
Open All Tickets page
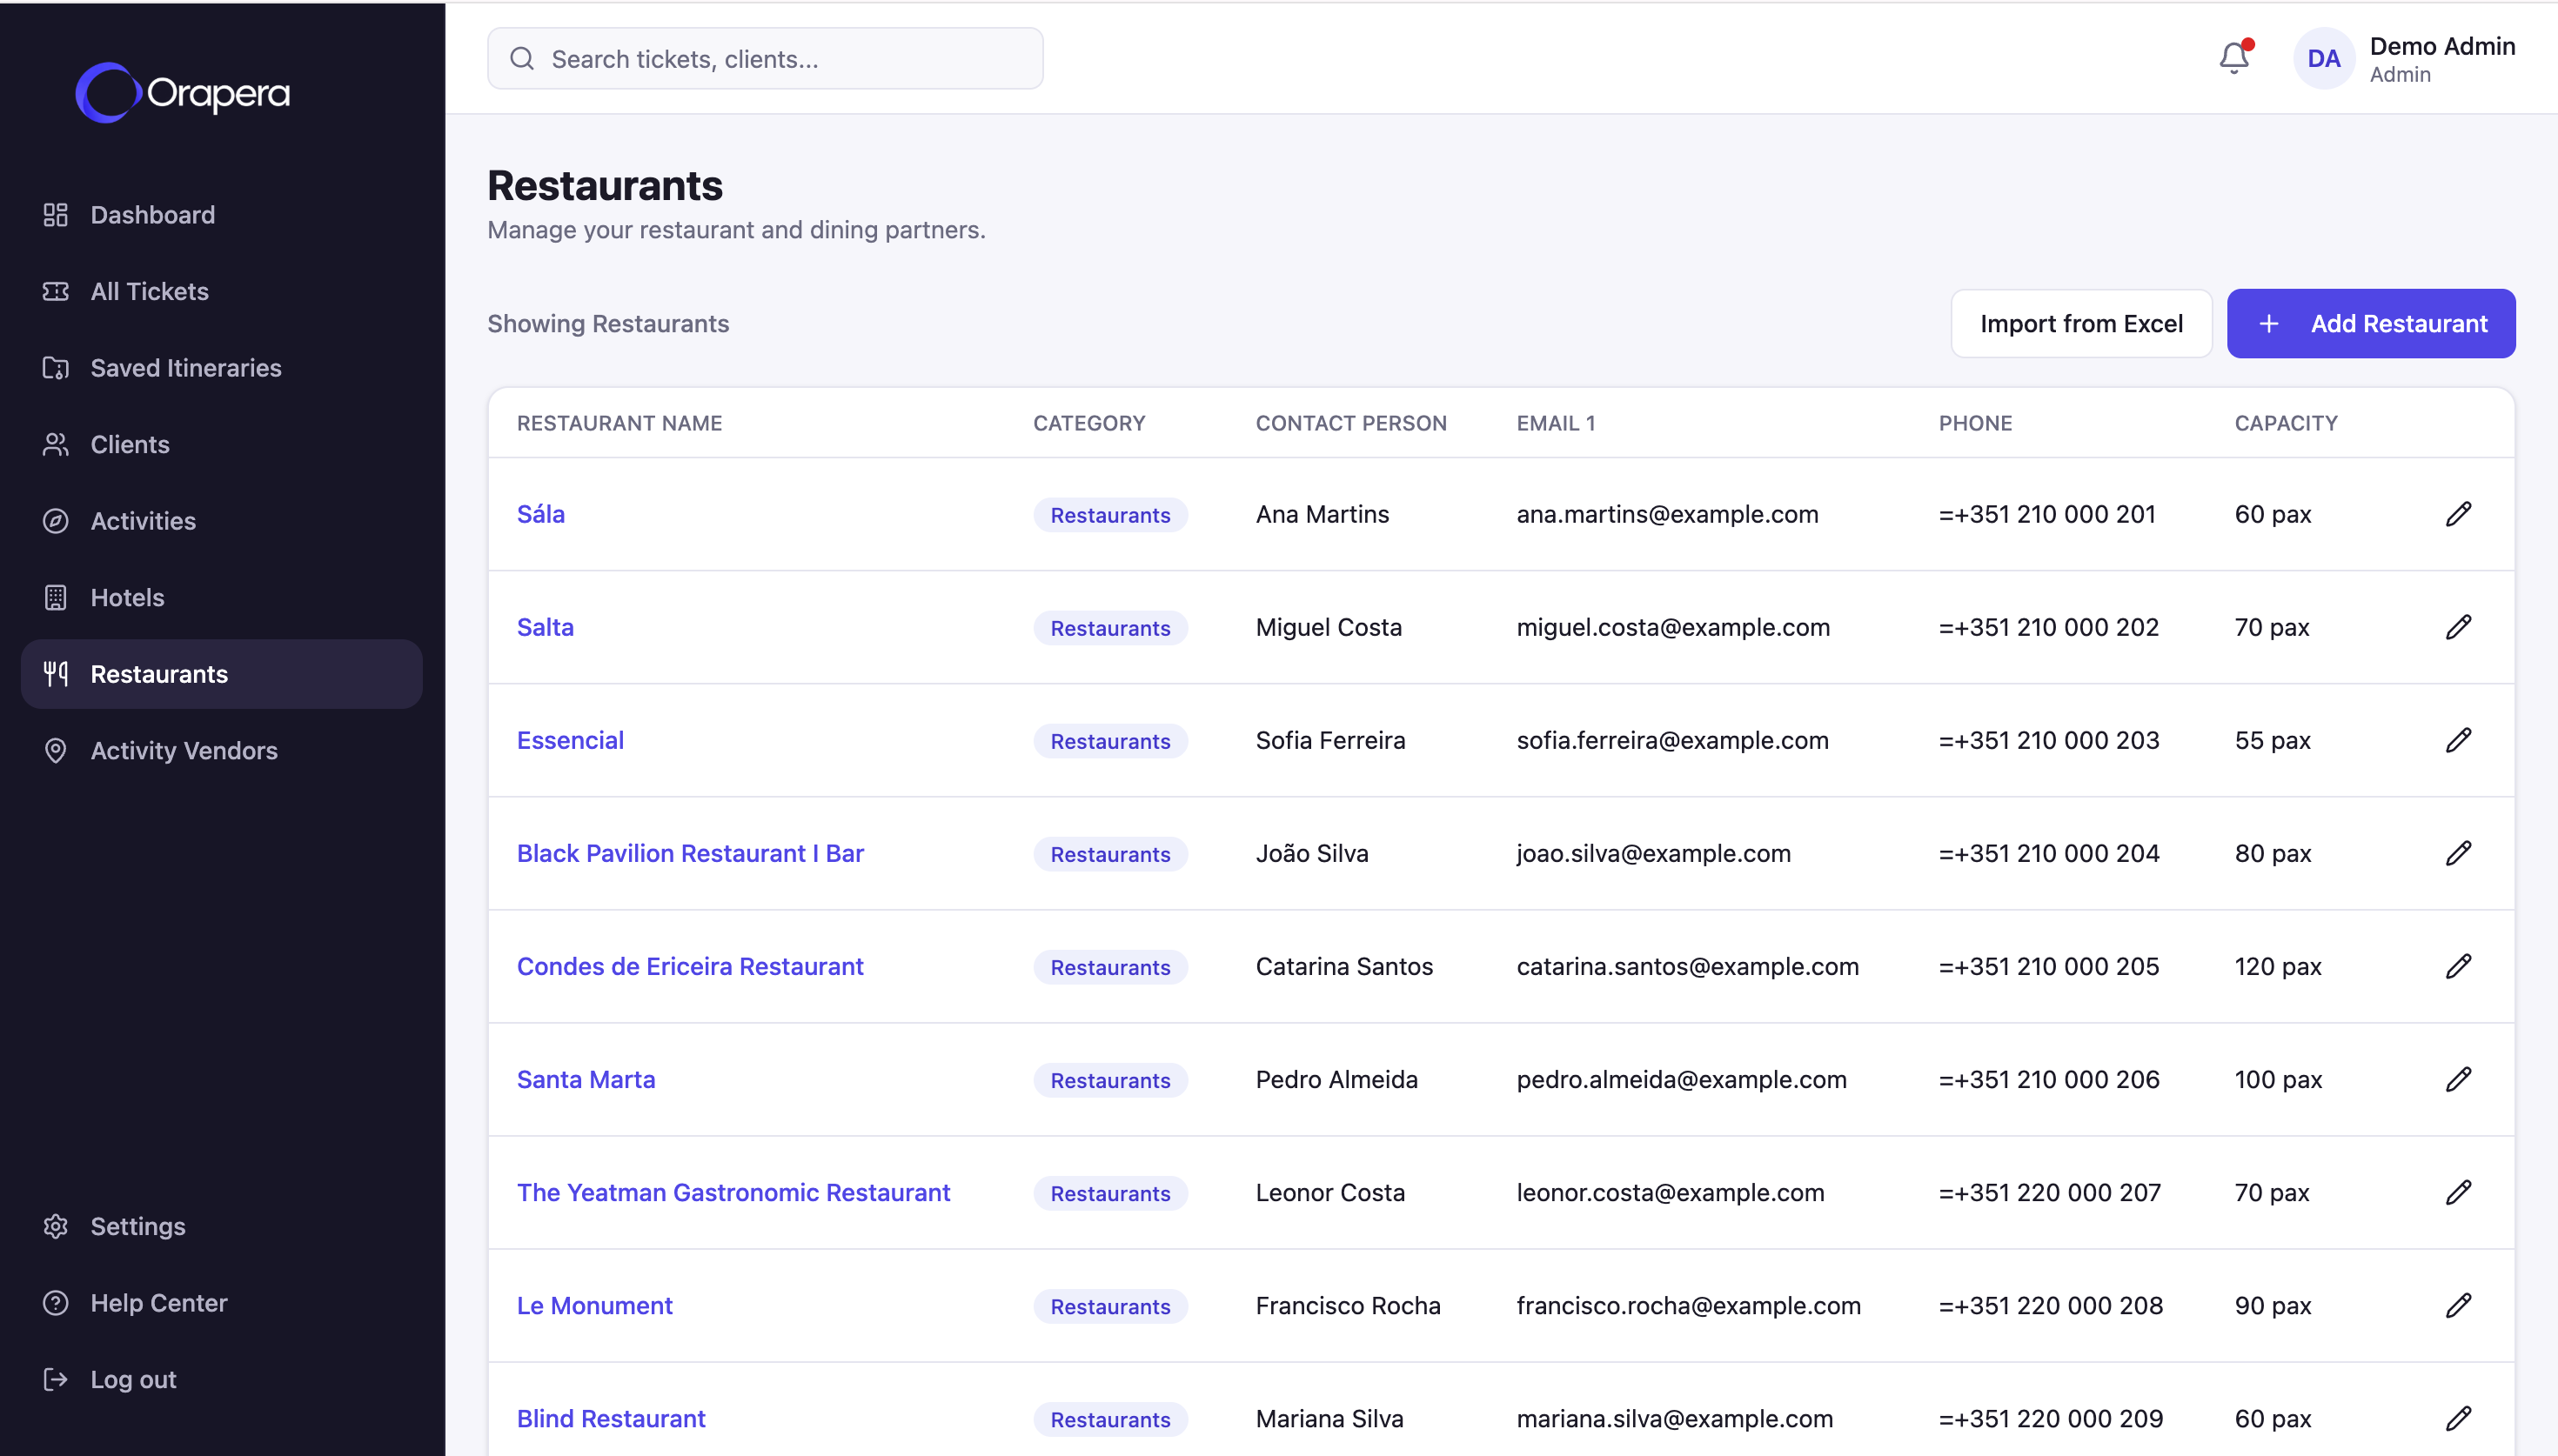coord(221,291)
